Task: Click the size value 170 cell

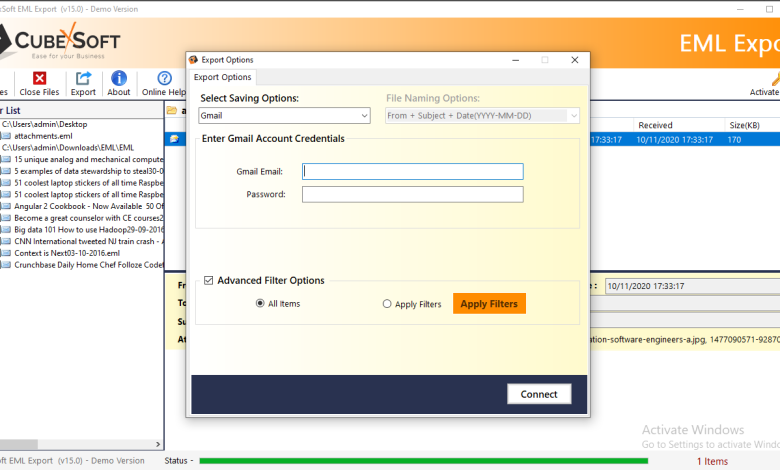Action: [x=734, y=140]
